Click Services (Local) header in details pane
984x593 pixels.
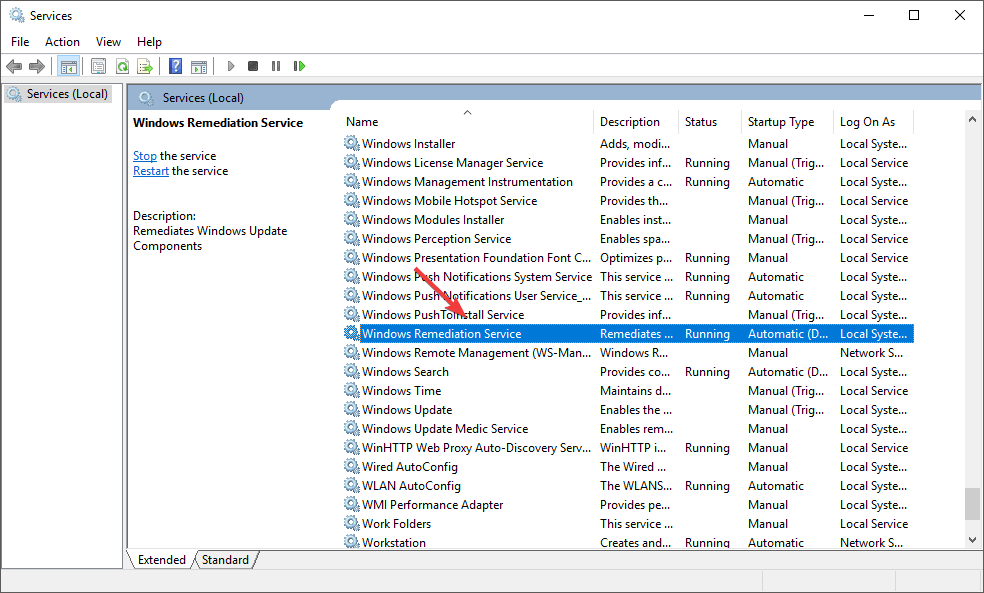tap(203, 98)
